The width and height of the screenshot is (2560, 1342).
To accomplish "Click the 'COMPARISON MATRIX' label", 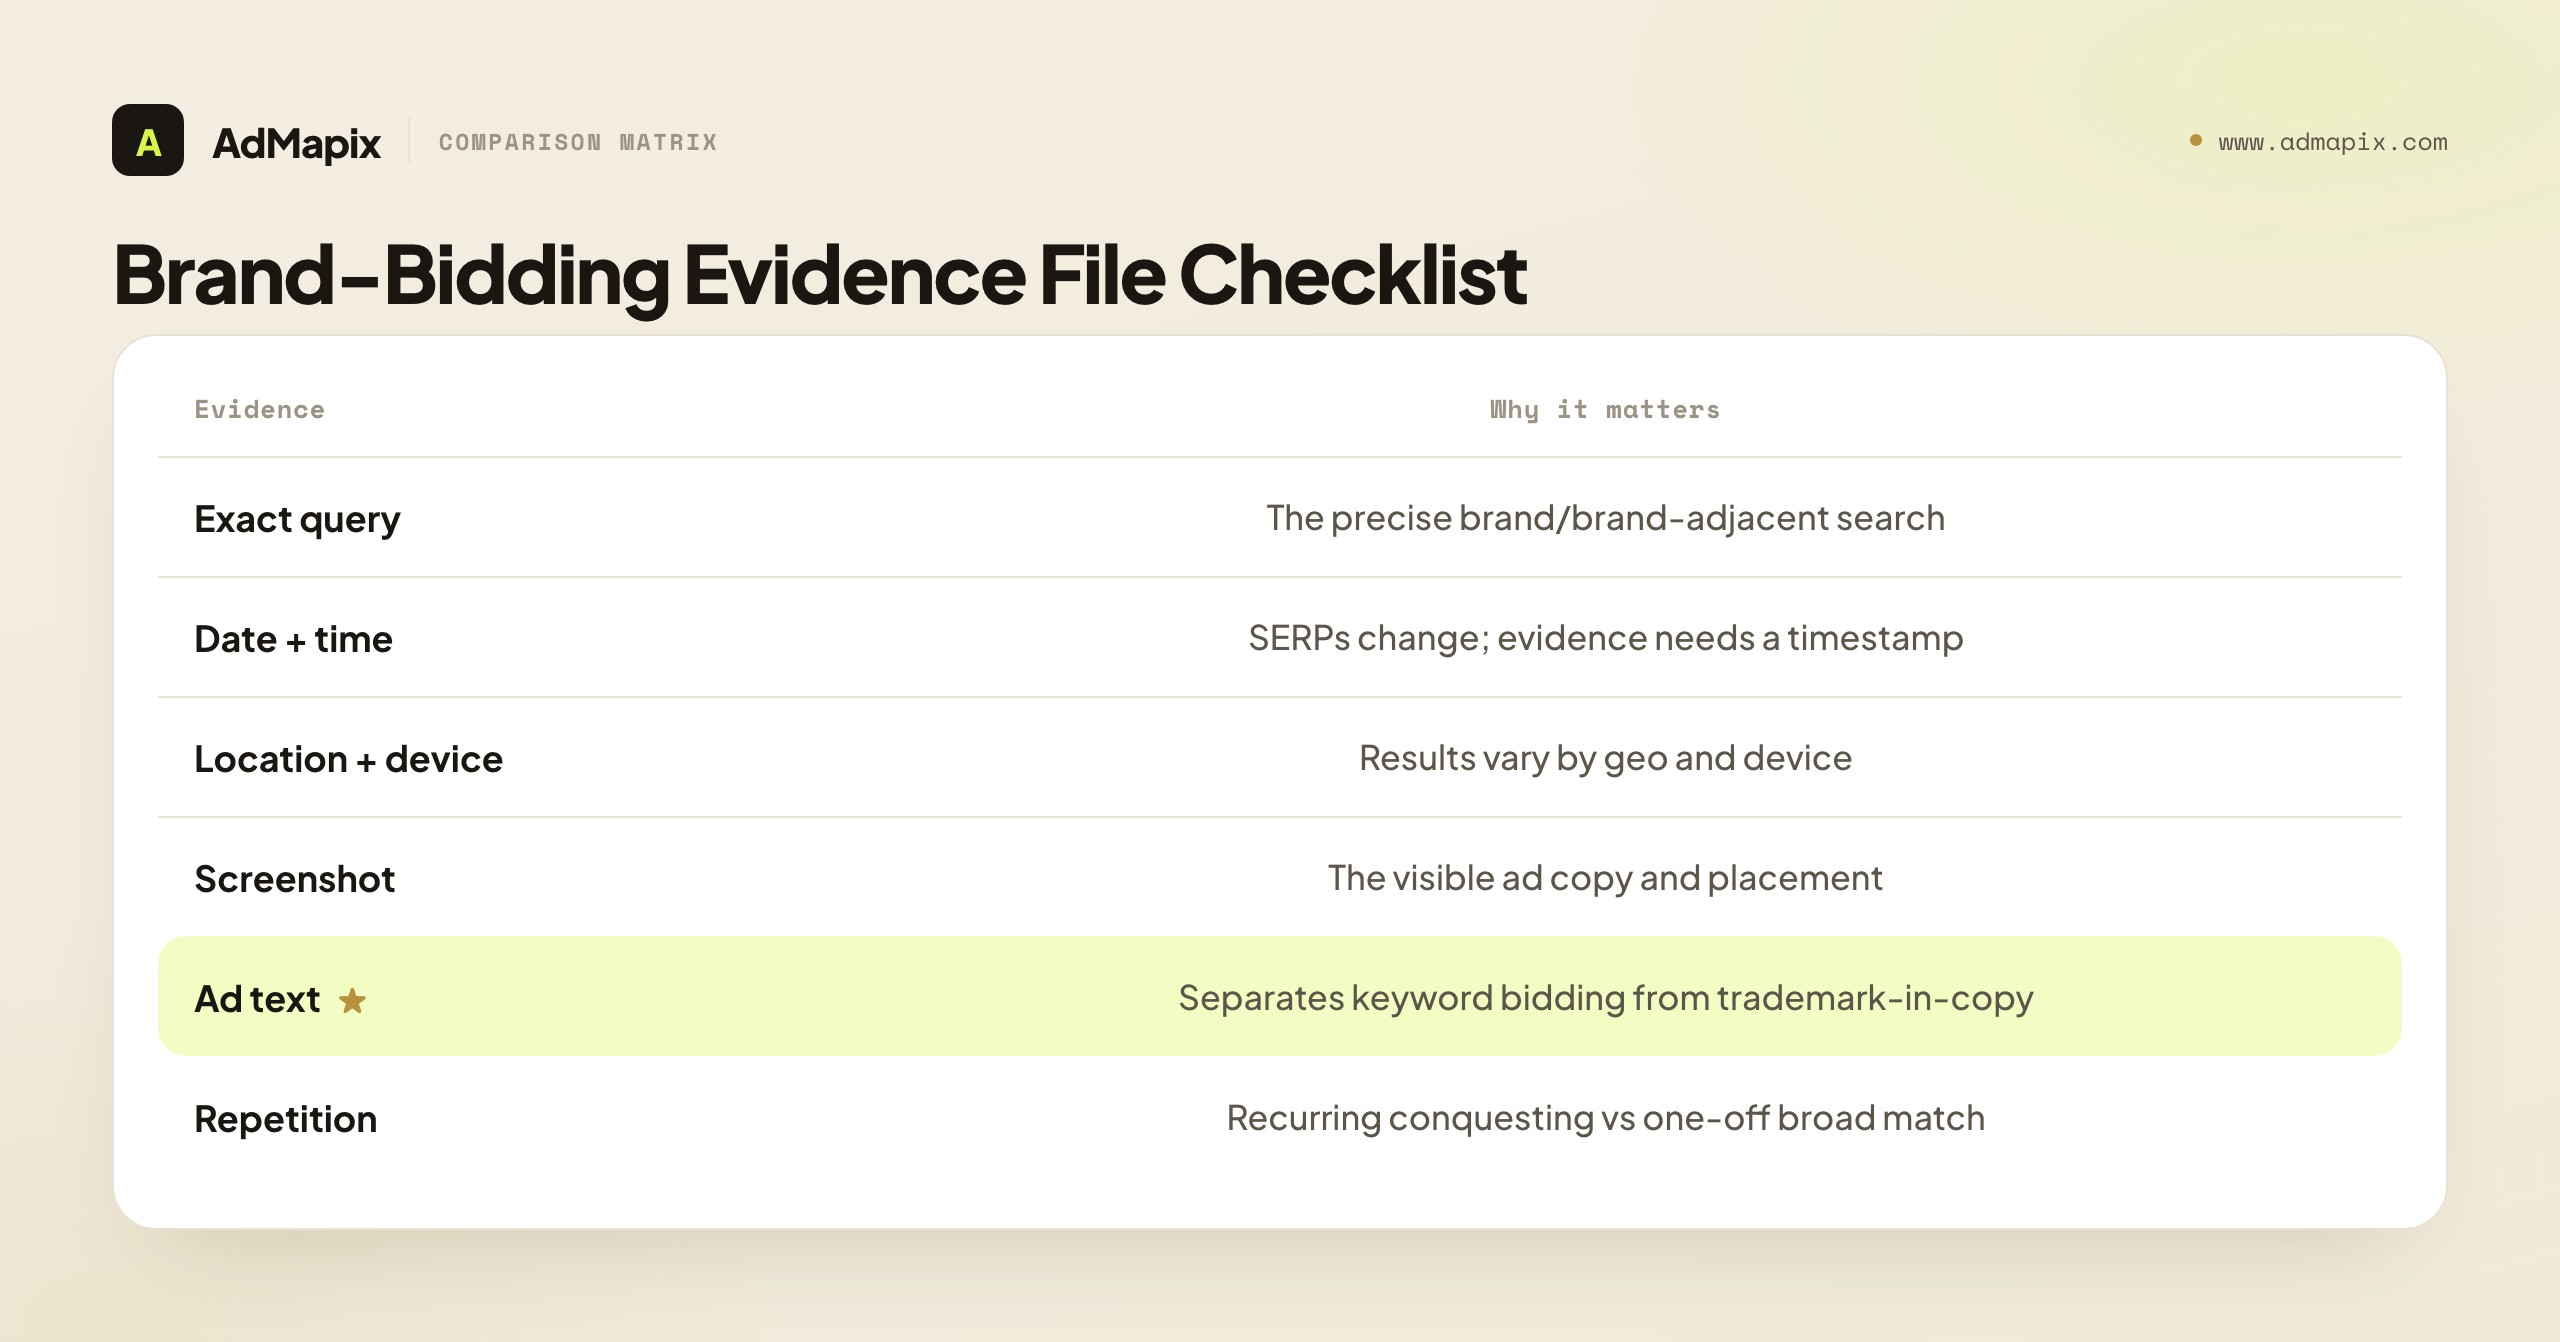I will click(x=578, y=142).
